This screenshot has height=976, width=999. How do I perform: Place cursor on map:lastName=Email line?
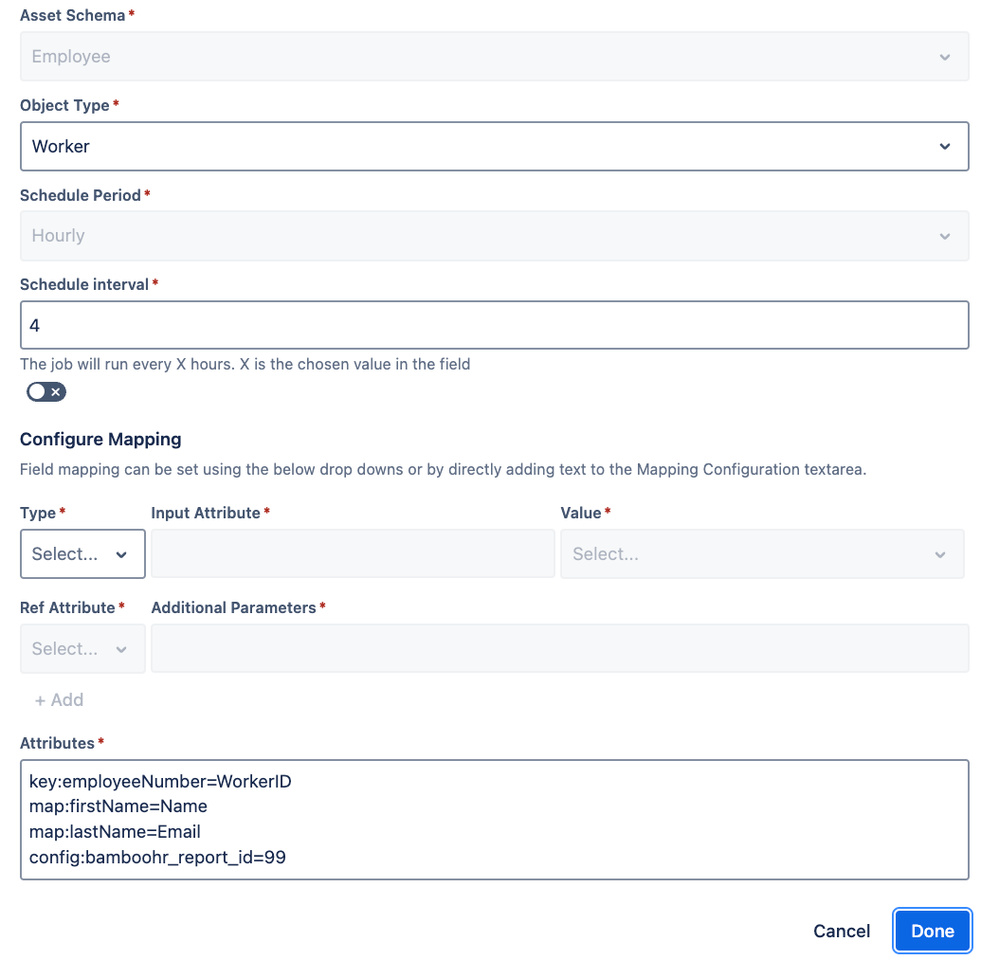click(115, 832)
